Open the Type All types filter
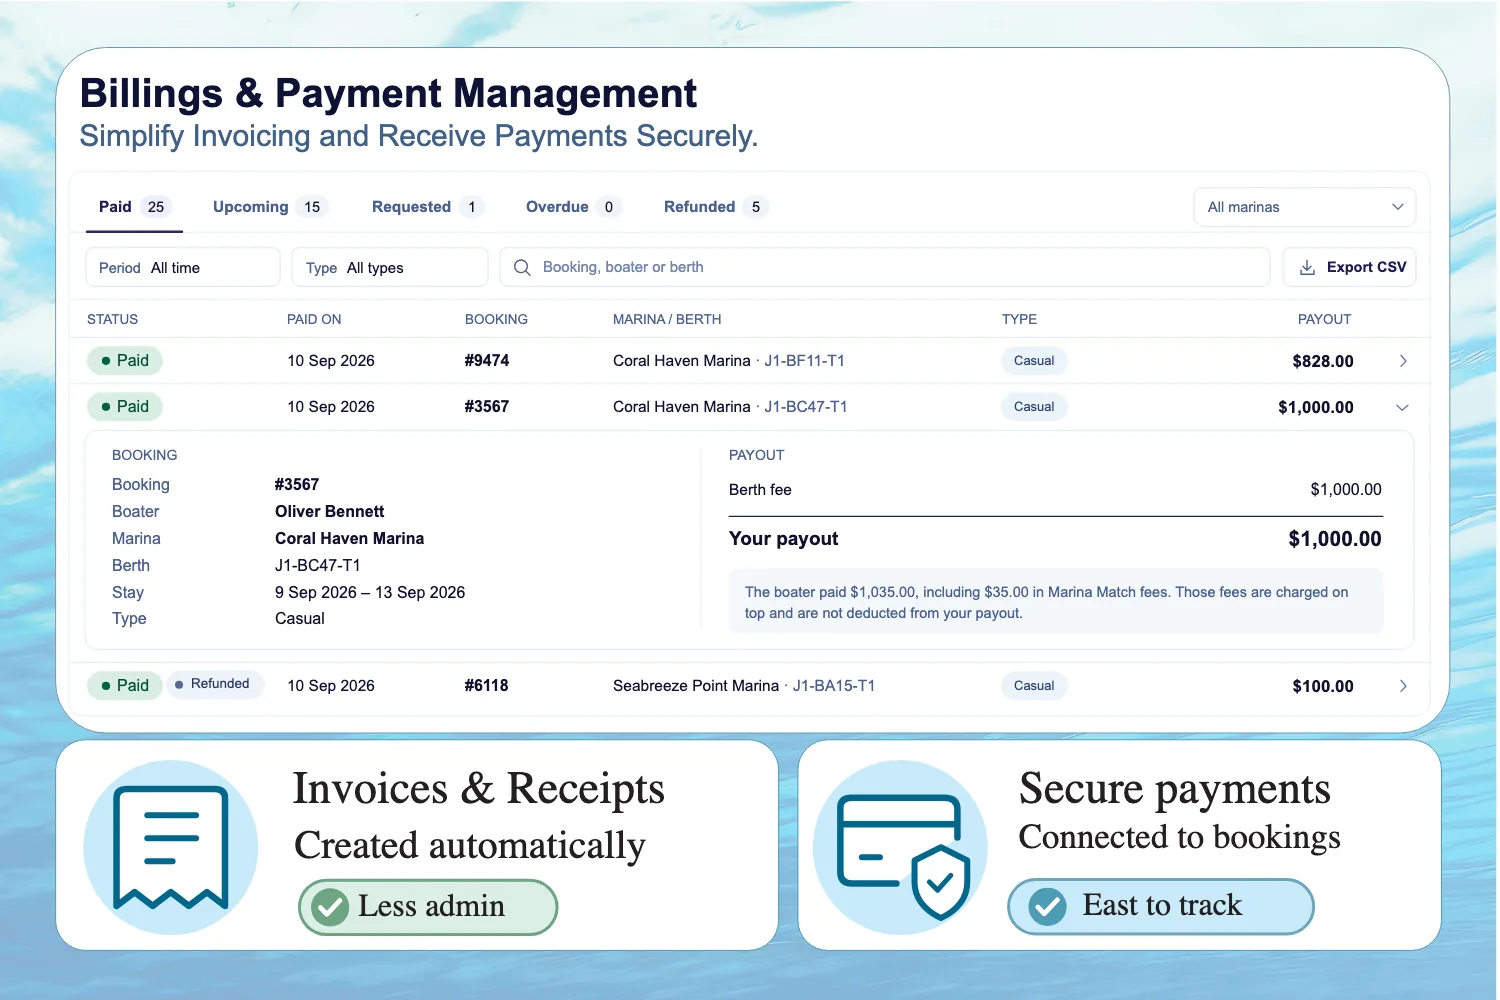The image size is (1500, 1000). pos(390,268)
